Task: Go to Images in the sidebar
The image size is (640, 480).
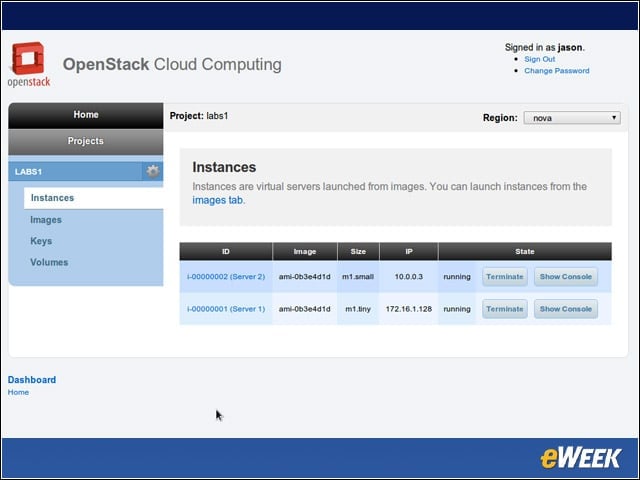Action: (46, 220)
